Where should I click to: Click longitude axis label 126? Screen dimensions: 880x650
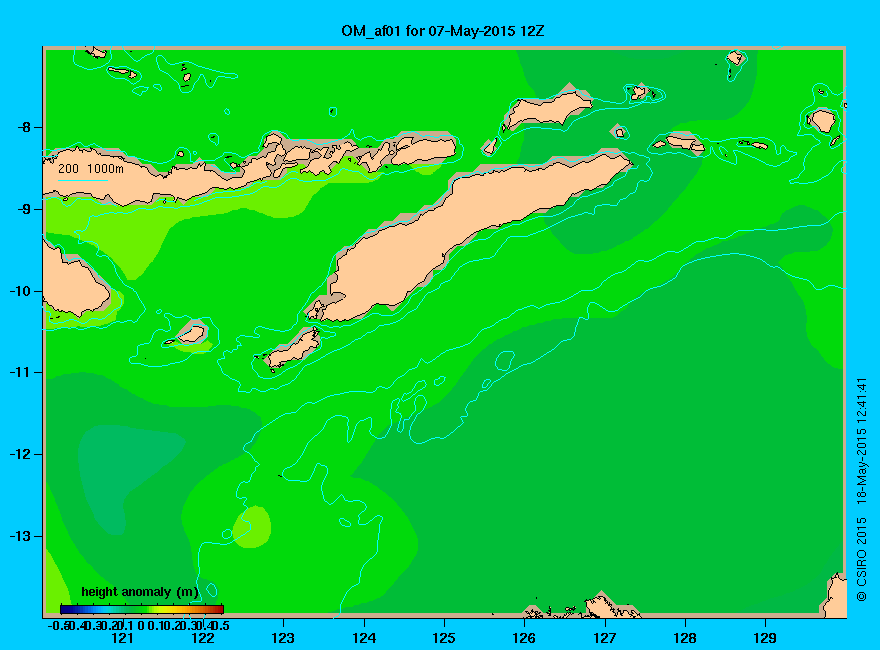524,638
